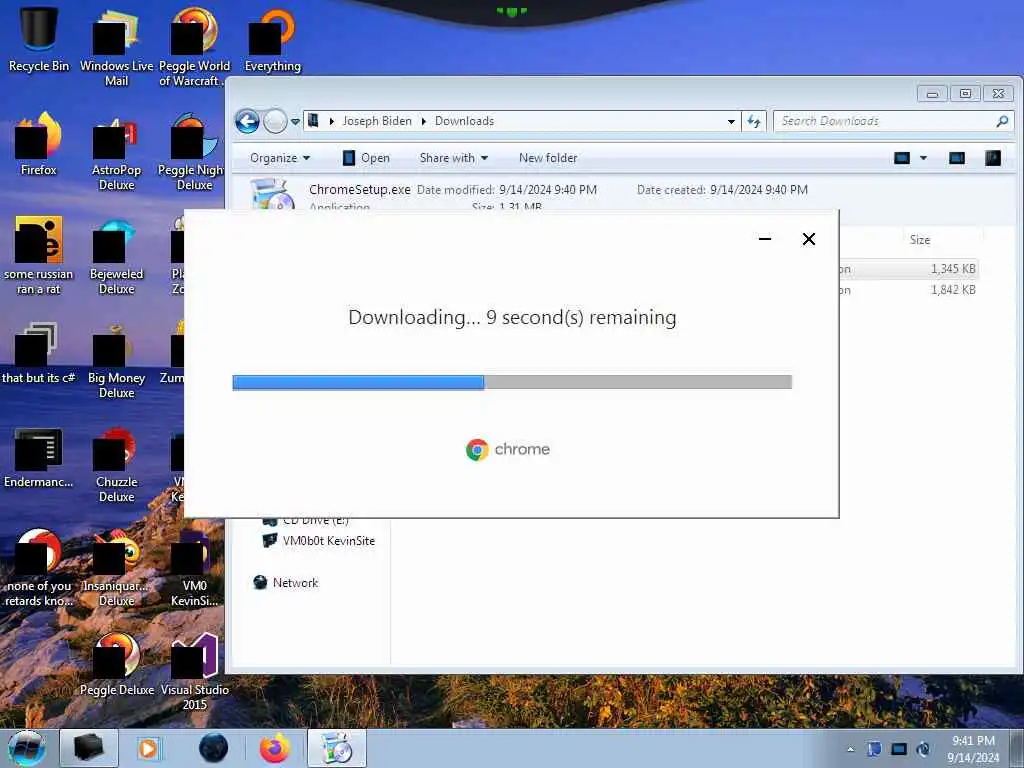Change view icon in Explorer toolbar
The height and width of the screenshot is (768, 1024).
click(902, 158)
